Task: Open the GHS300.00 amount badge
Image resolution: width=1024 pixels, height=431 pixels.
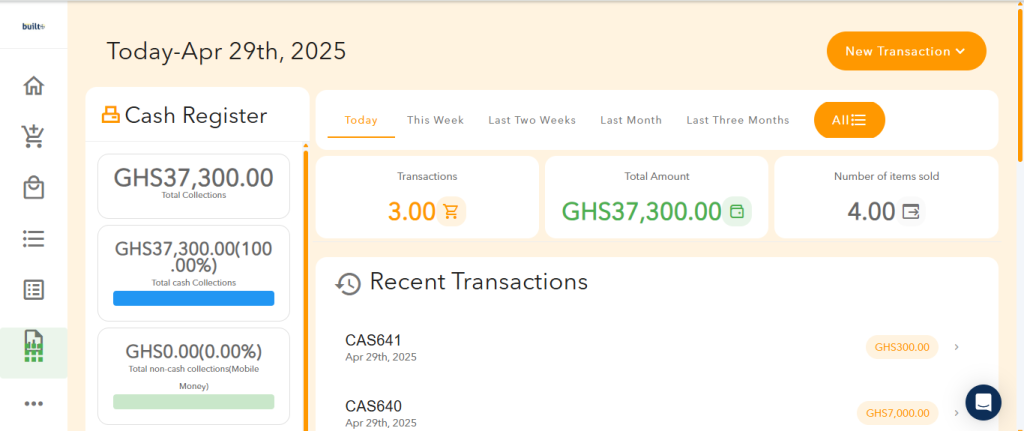Action: pyautogui.click(x=902, y=347)
